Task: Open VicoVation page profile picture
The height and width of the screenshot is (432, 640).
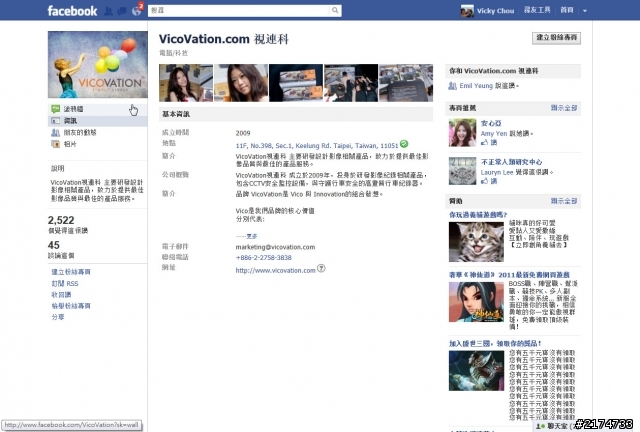Action: click(98, 65)
